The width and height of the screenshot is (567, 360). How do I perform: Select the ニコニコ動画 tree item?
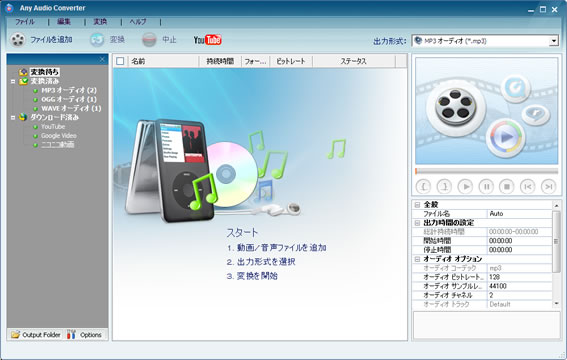coord(57,145)
